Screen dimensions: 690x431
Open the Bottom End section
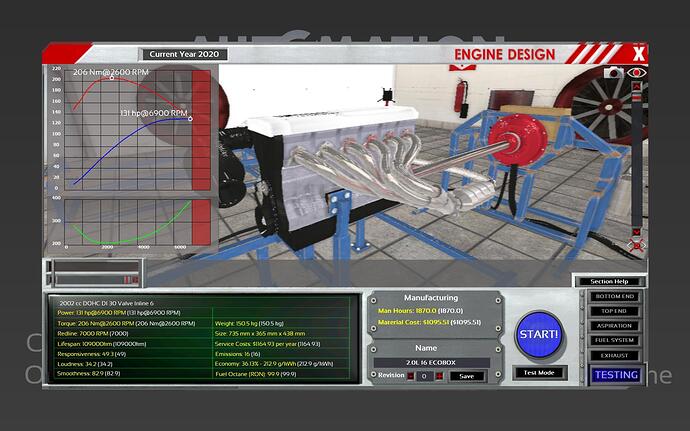[614, 297]
